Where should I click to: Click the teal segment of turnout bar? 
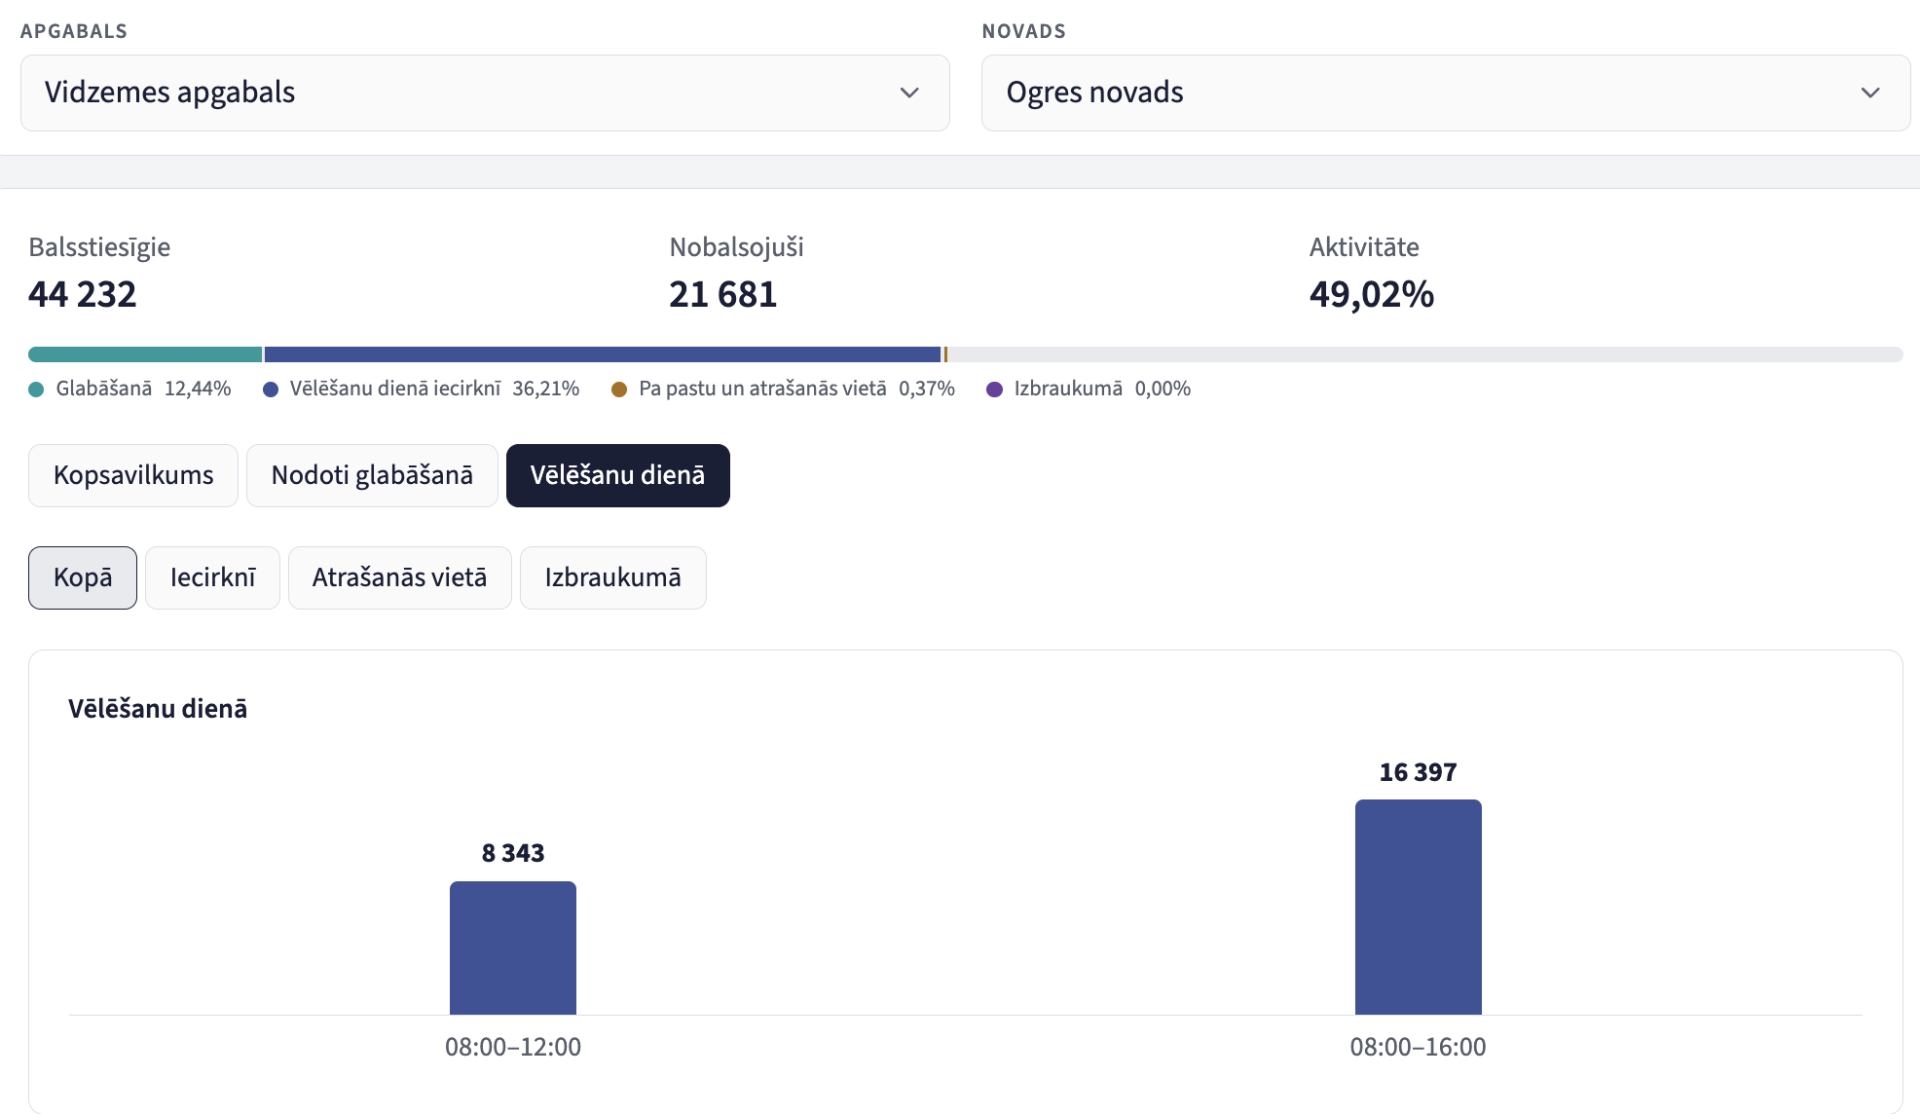pyautogui.click(x=145, y=354)
